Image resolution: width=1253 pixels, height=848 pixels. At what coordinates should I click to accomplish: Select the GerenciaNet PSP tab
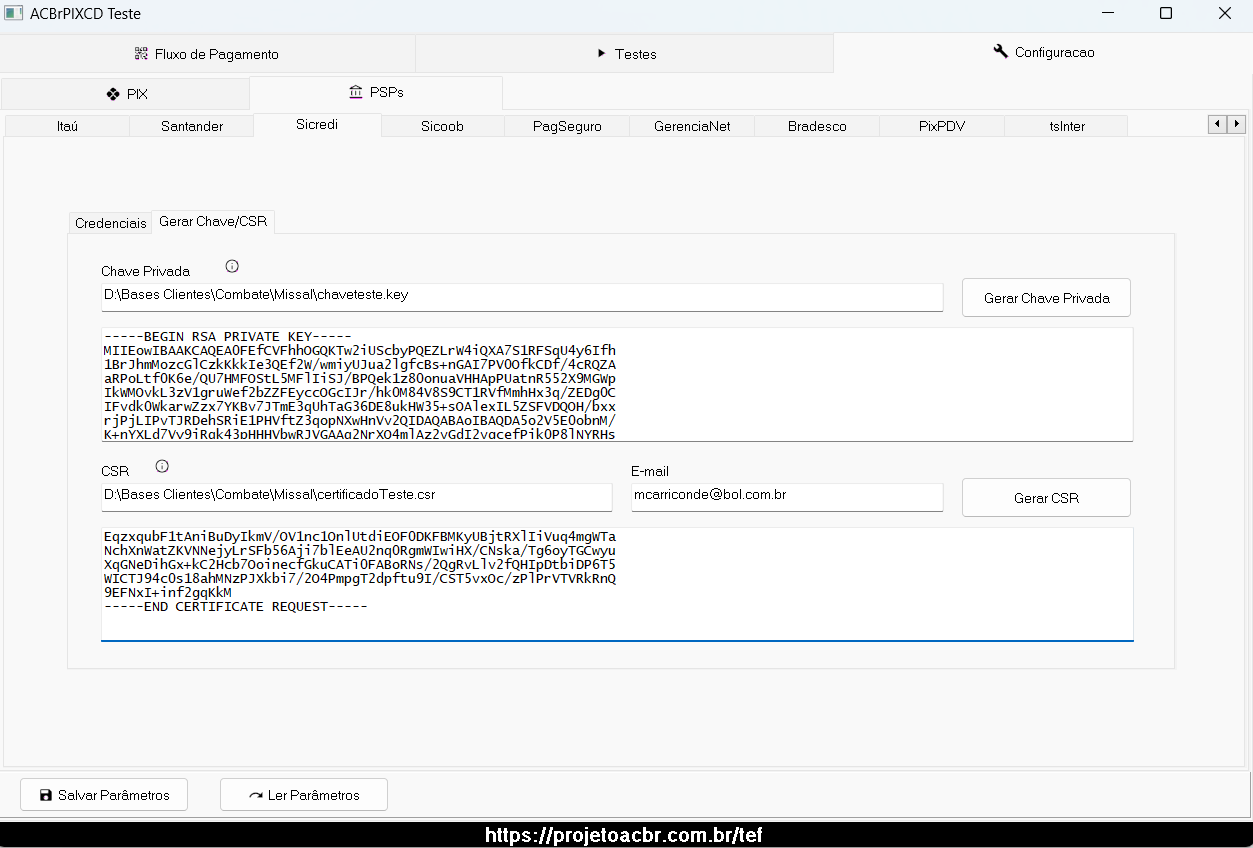(692, 126)
